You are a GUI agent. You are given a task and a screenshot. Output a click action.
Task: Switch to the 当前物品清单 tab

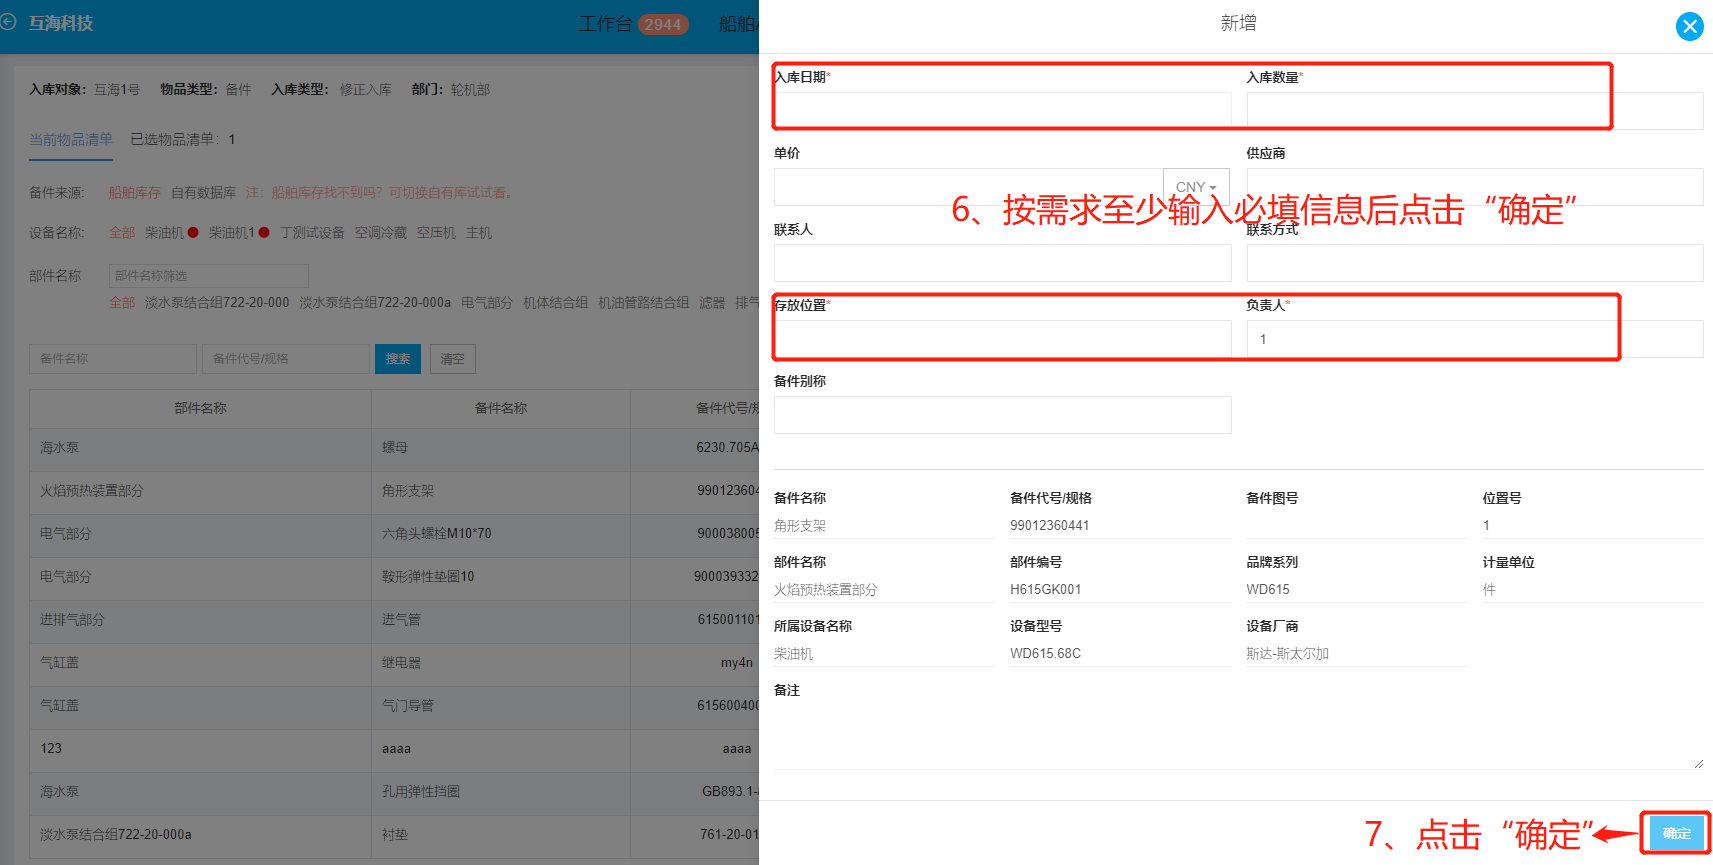[x=71, y=139]
